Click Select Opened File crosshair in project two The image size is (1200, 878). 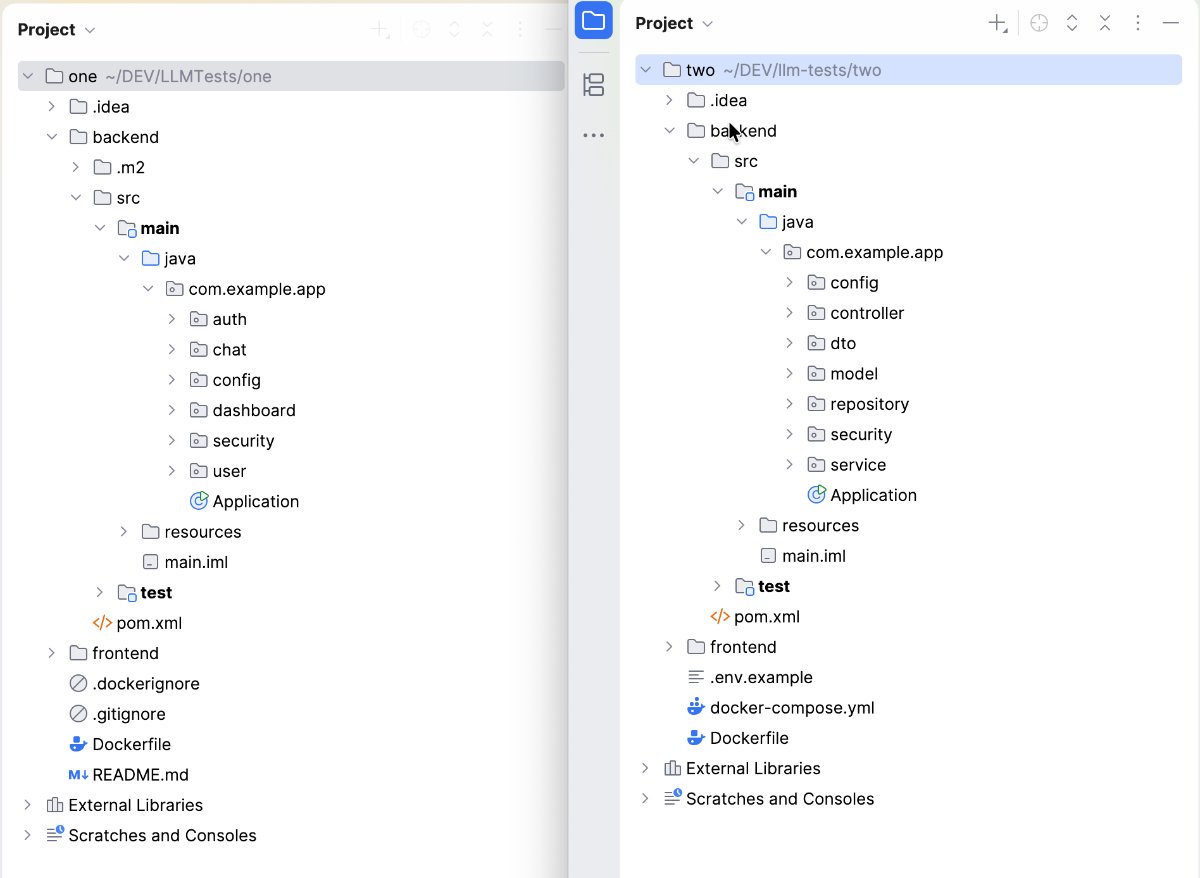(x=1039, y=24)
